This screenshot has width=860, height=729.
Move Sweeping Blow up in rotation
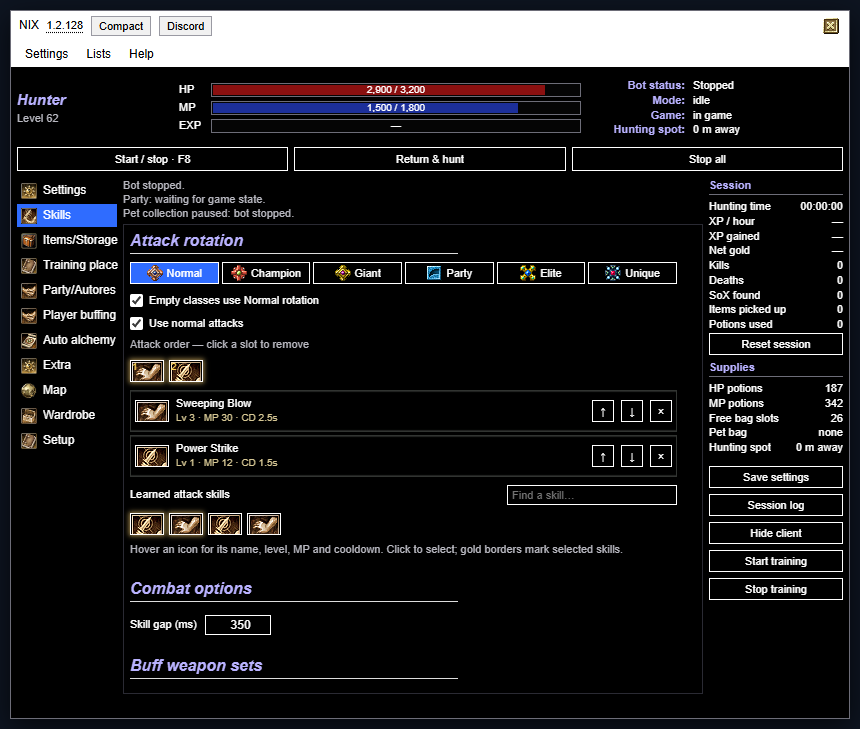603,411
